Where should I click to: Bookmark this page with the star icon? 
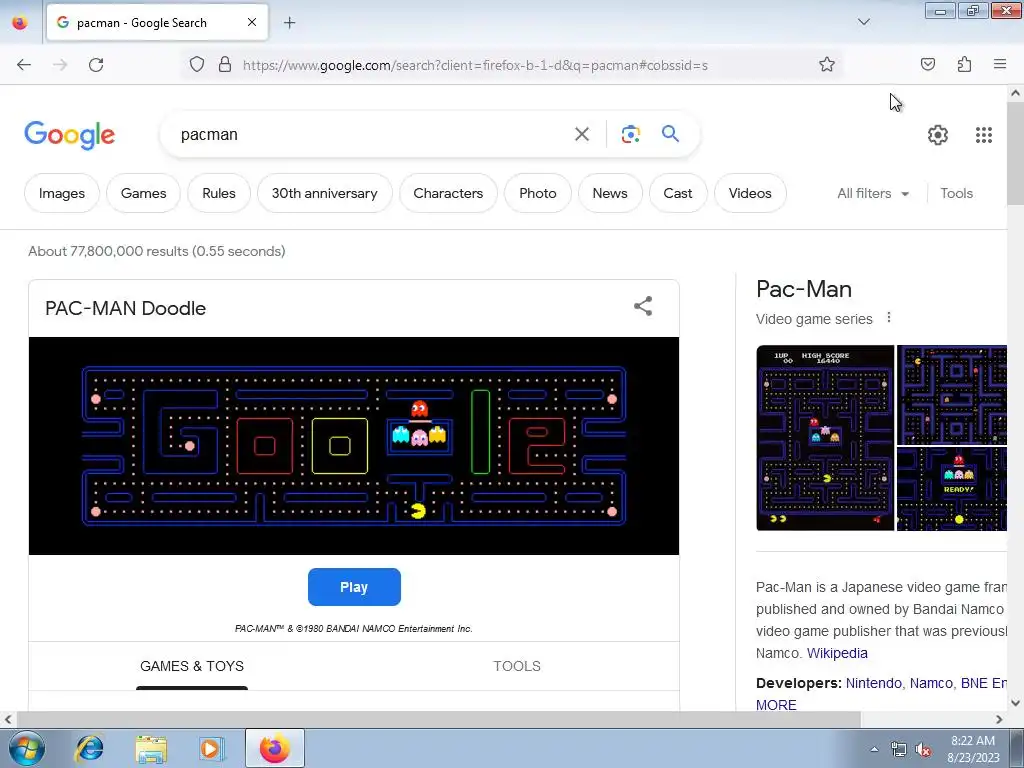[827, 65]
